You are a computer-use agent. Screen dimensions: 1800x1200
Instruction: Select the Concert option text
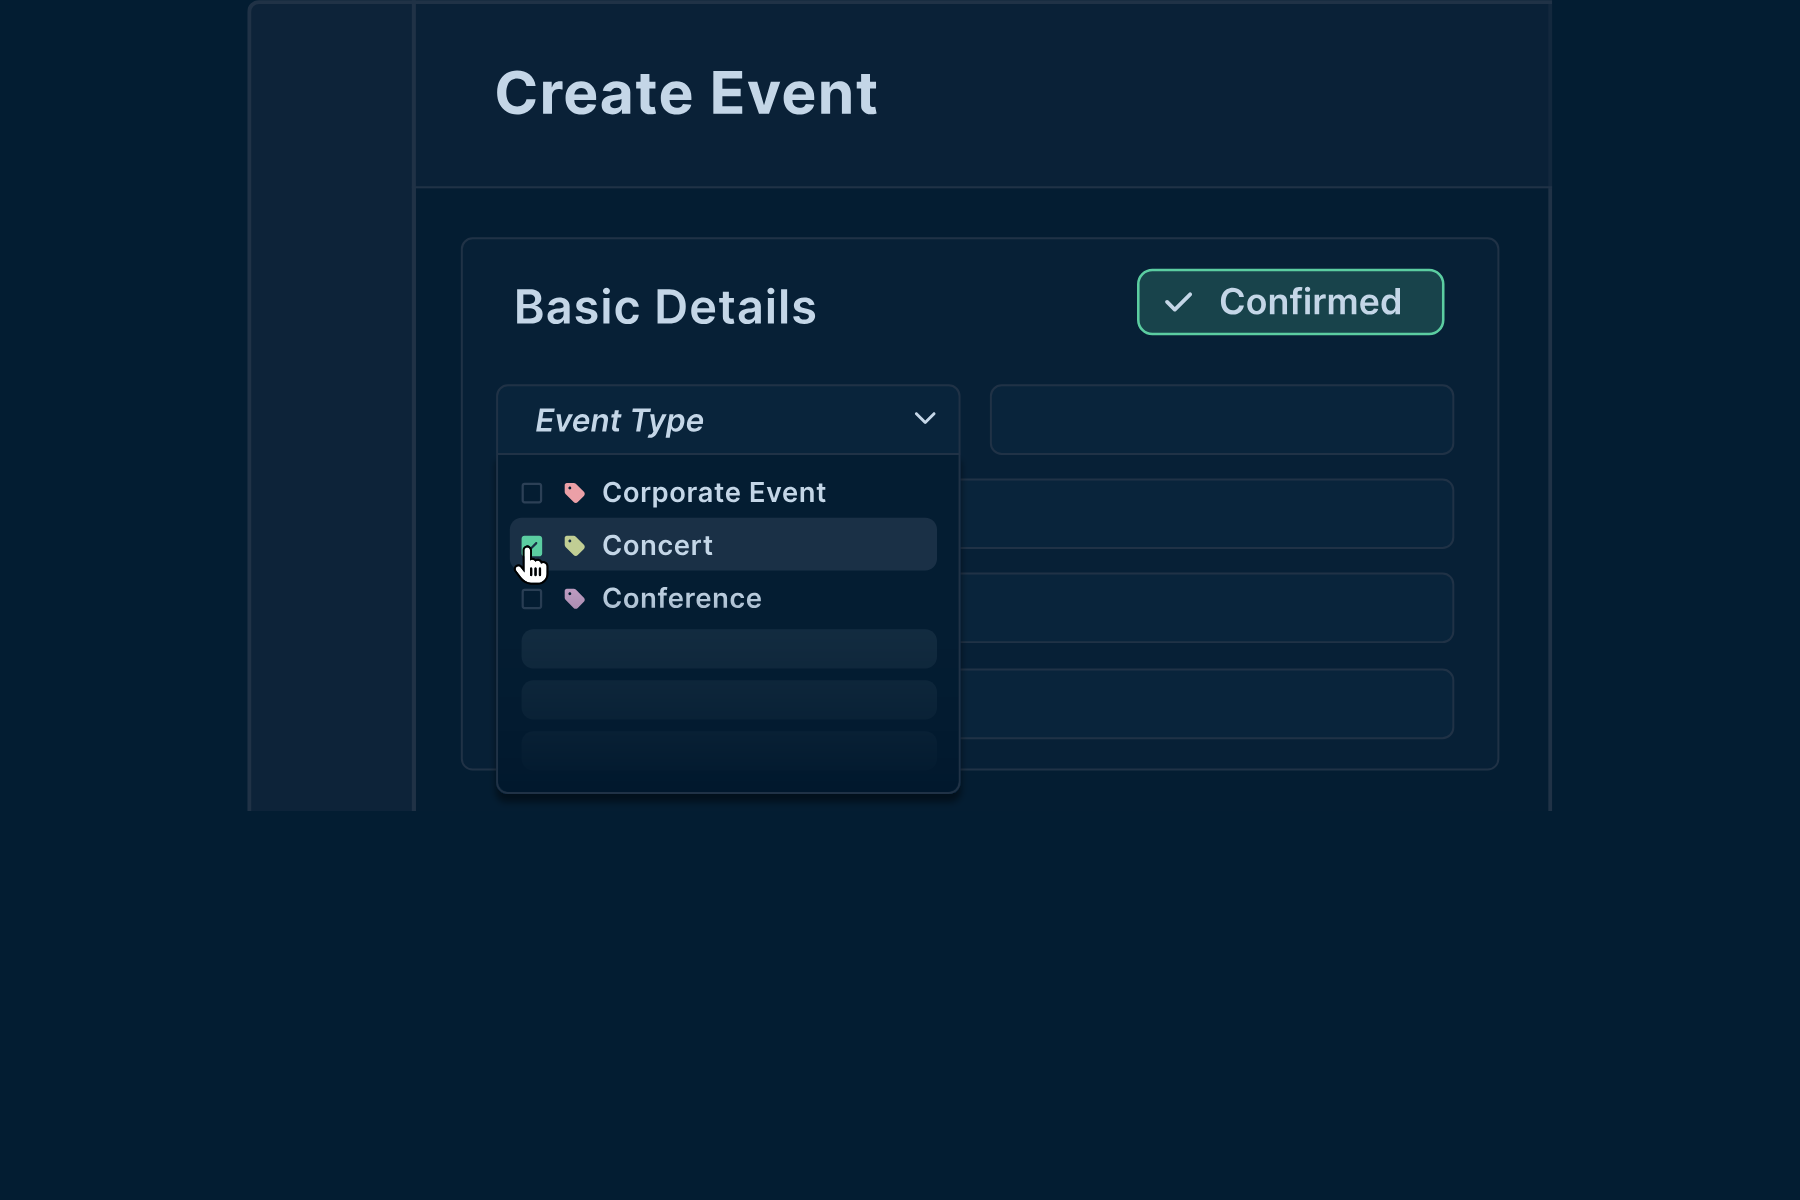[657, 546]
